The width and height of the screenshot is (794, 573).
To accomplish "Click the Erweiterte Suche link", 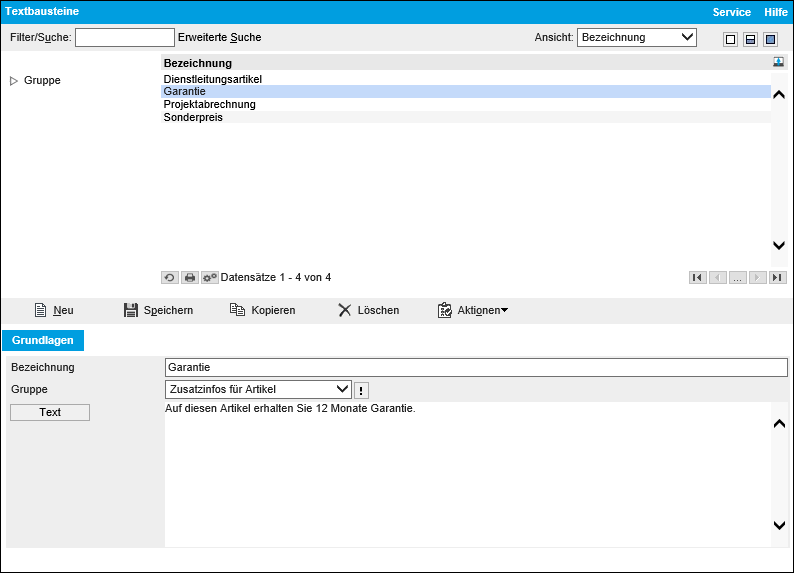I will [219, 38].
